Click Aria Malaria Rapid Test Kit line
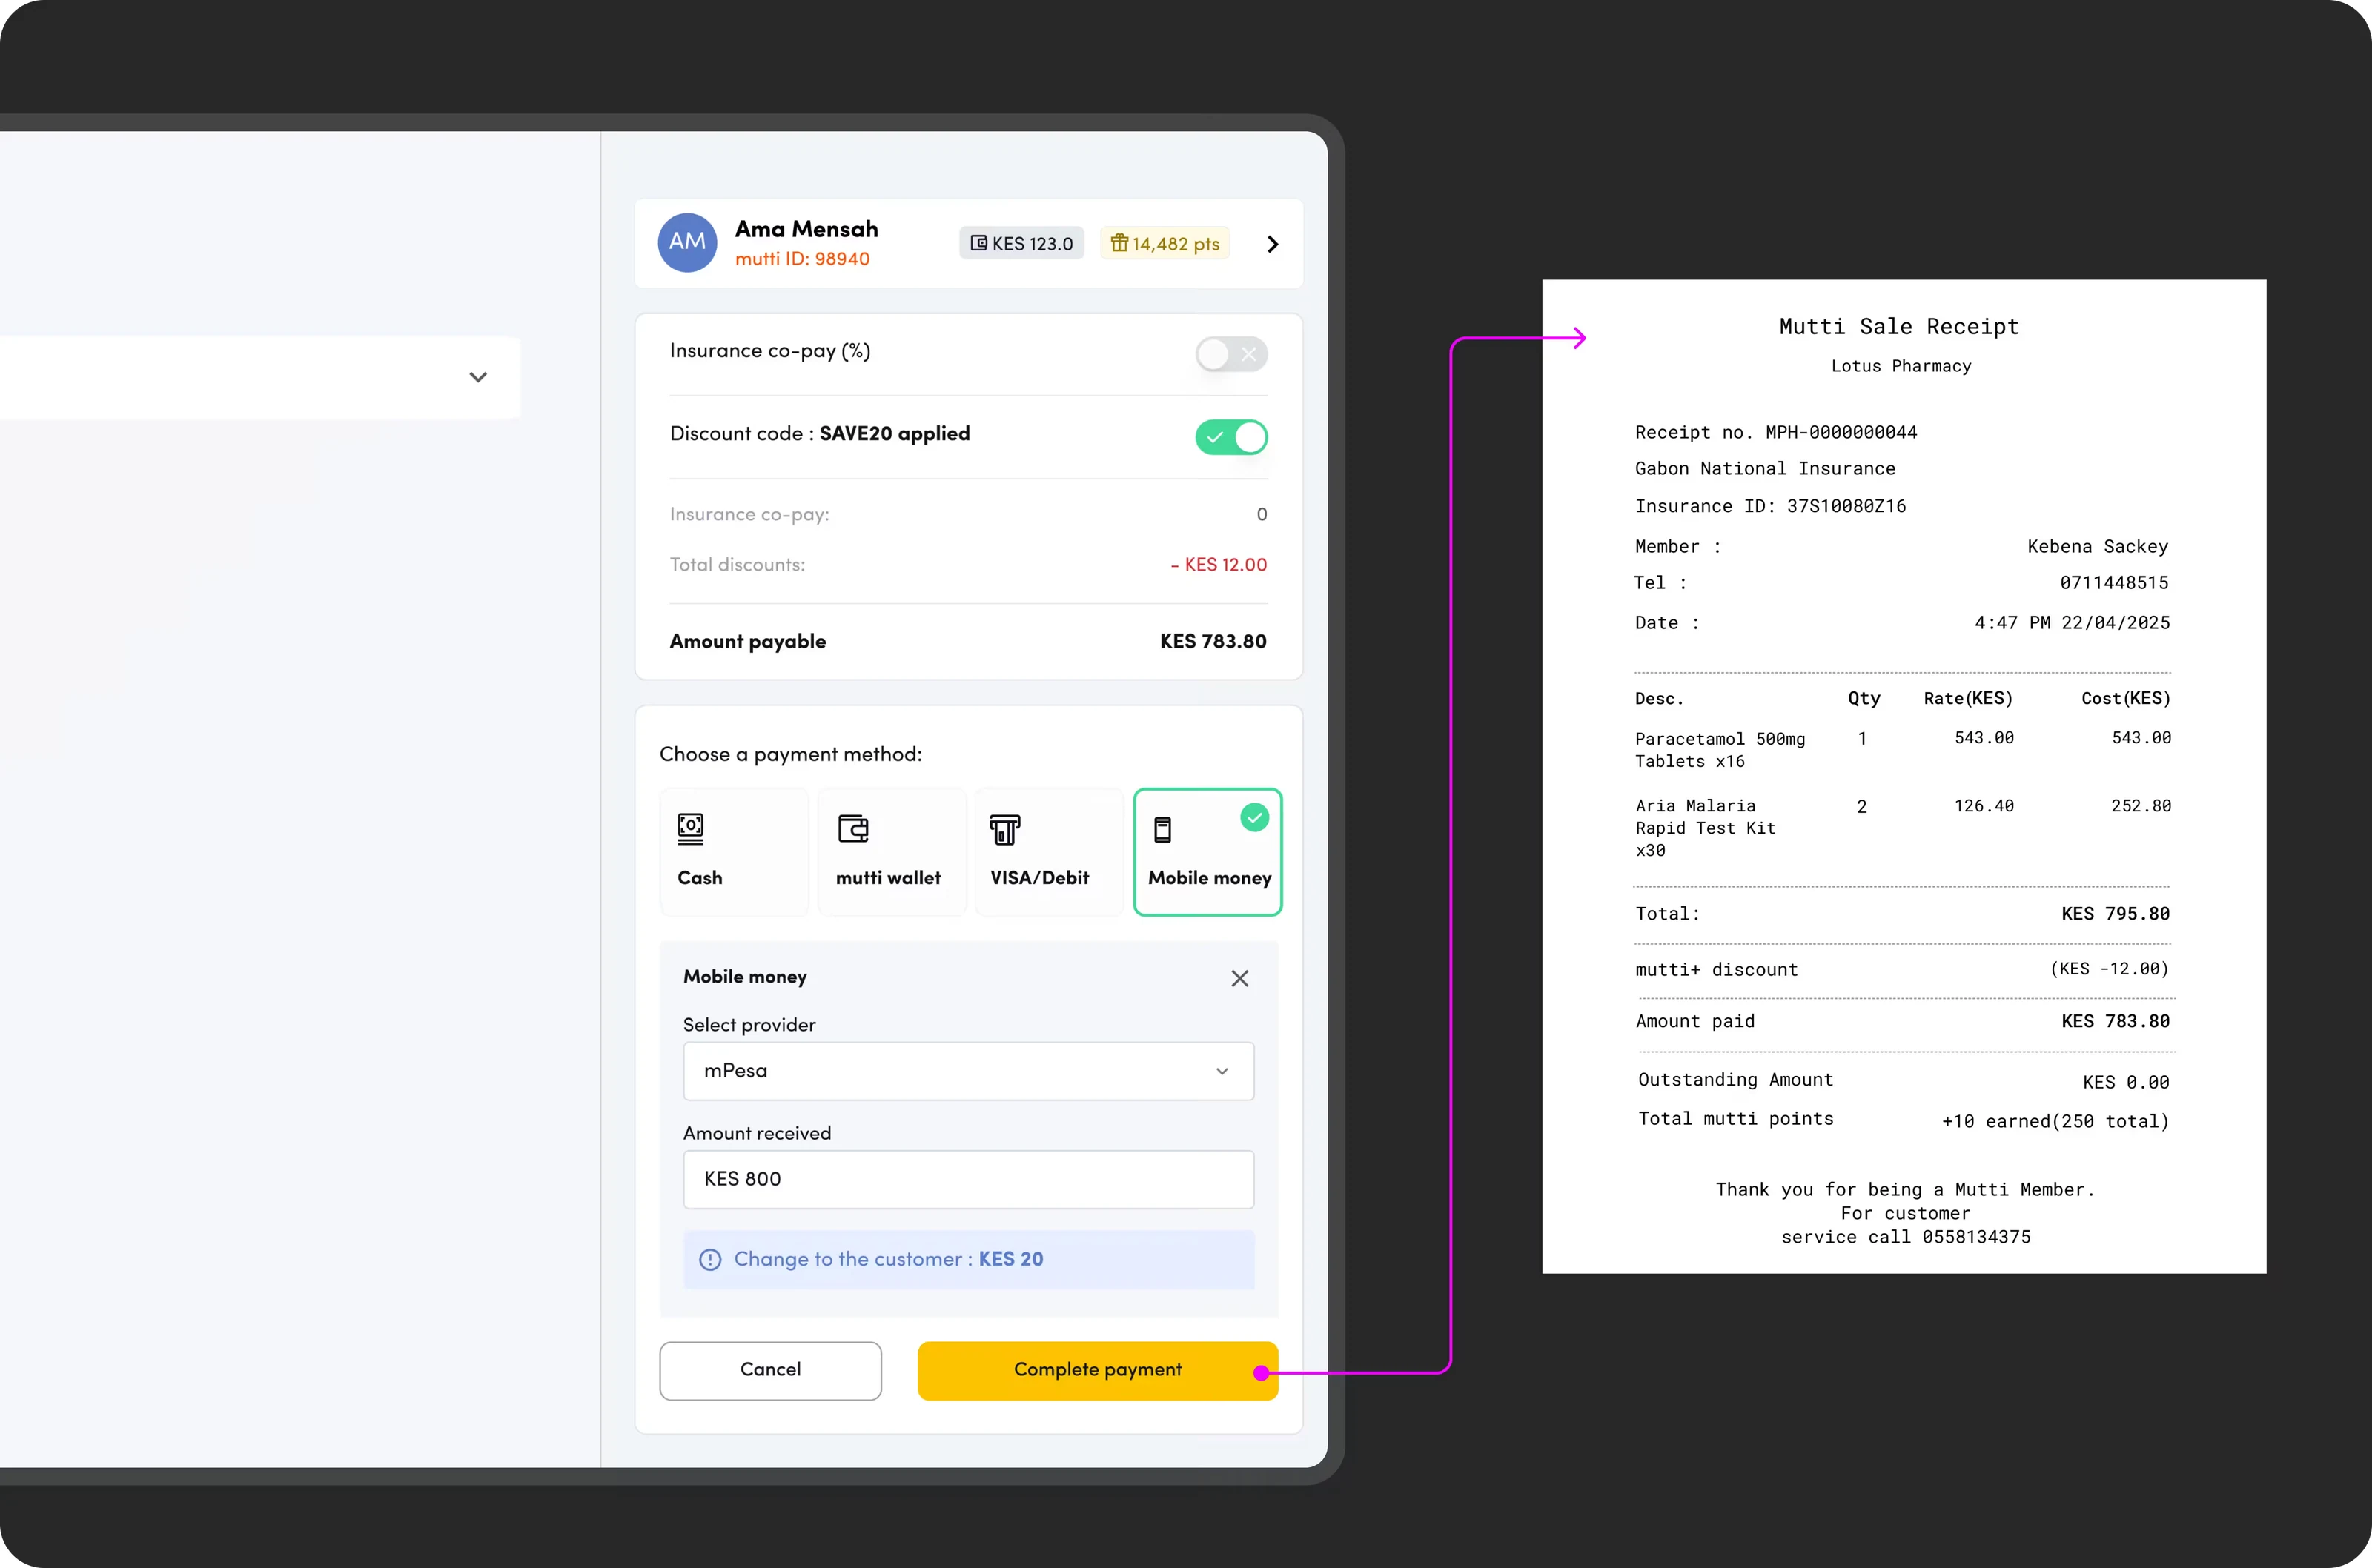Viewport: 2372px width, 1568px height. (x=1902, y=827)
